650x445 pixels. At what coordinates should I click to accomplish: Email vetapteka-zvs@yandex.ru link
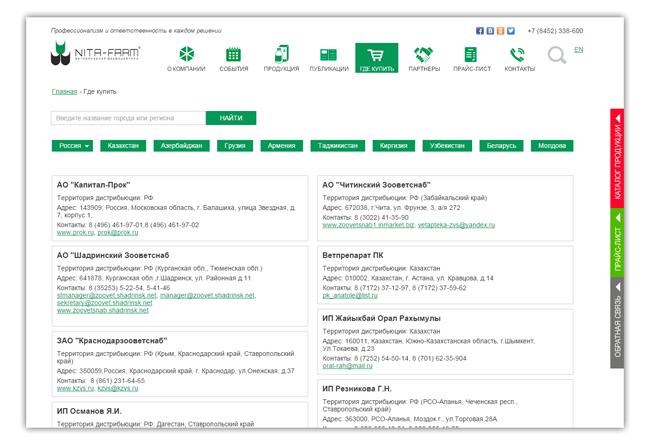456,225
